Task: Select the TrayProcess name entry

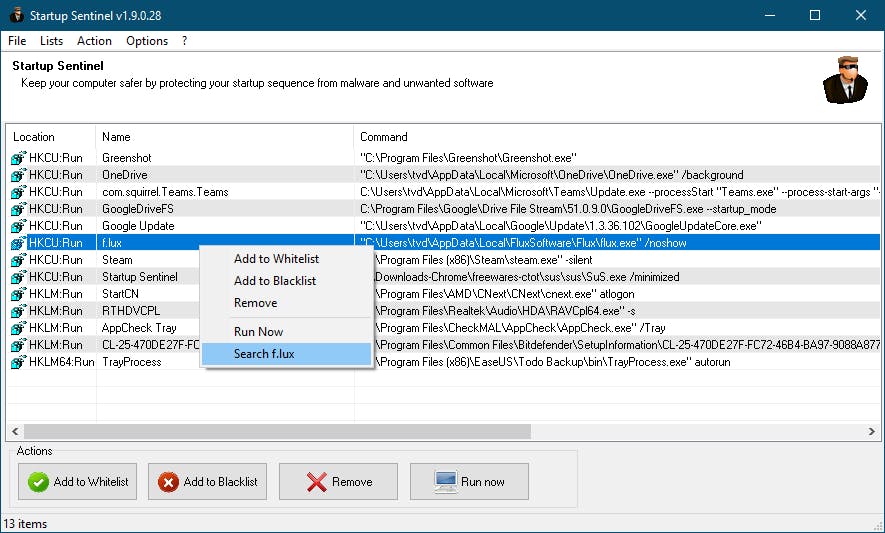Action: (x=132, y=362)
